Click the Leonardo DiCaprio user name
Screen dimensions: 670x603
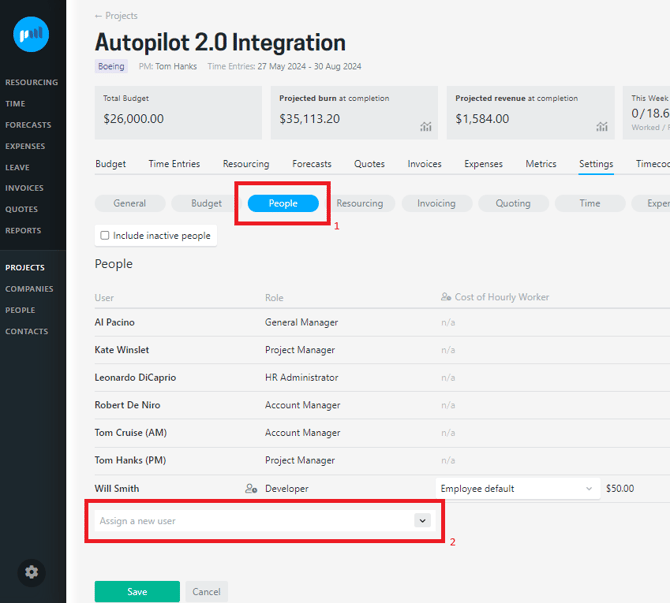pyautogui.click(x=135, y=378)
